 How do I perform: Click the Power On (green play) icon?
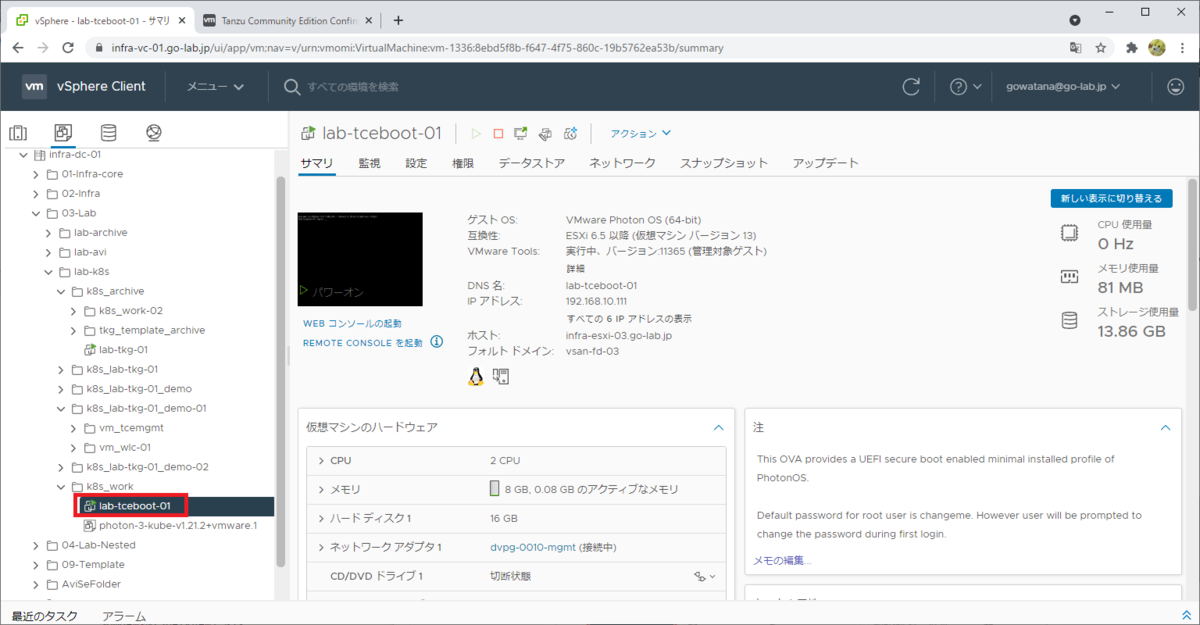click(476, 133)
